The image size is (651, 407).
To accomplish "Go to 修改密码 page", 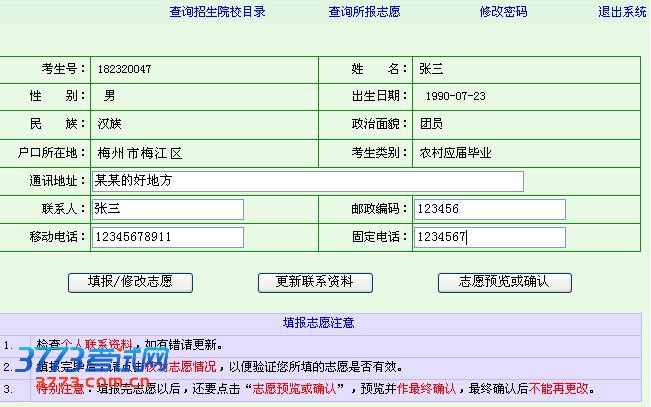I will 502,12.
